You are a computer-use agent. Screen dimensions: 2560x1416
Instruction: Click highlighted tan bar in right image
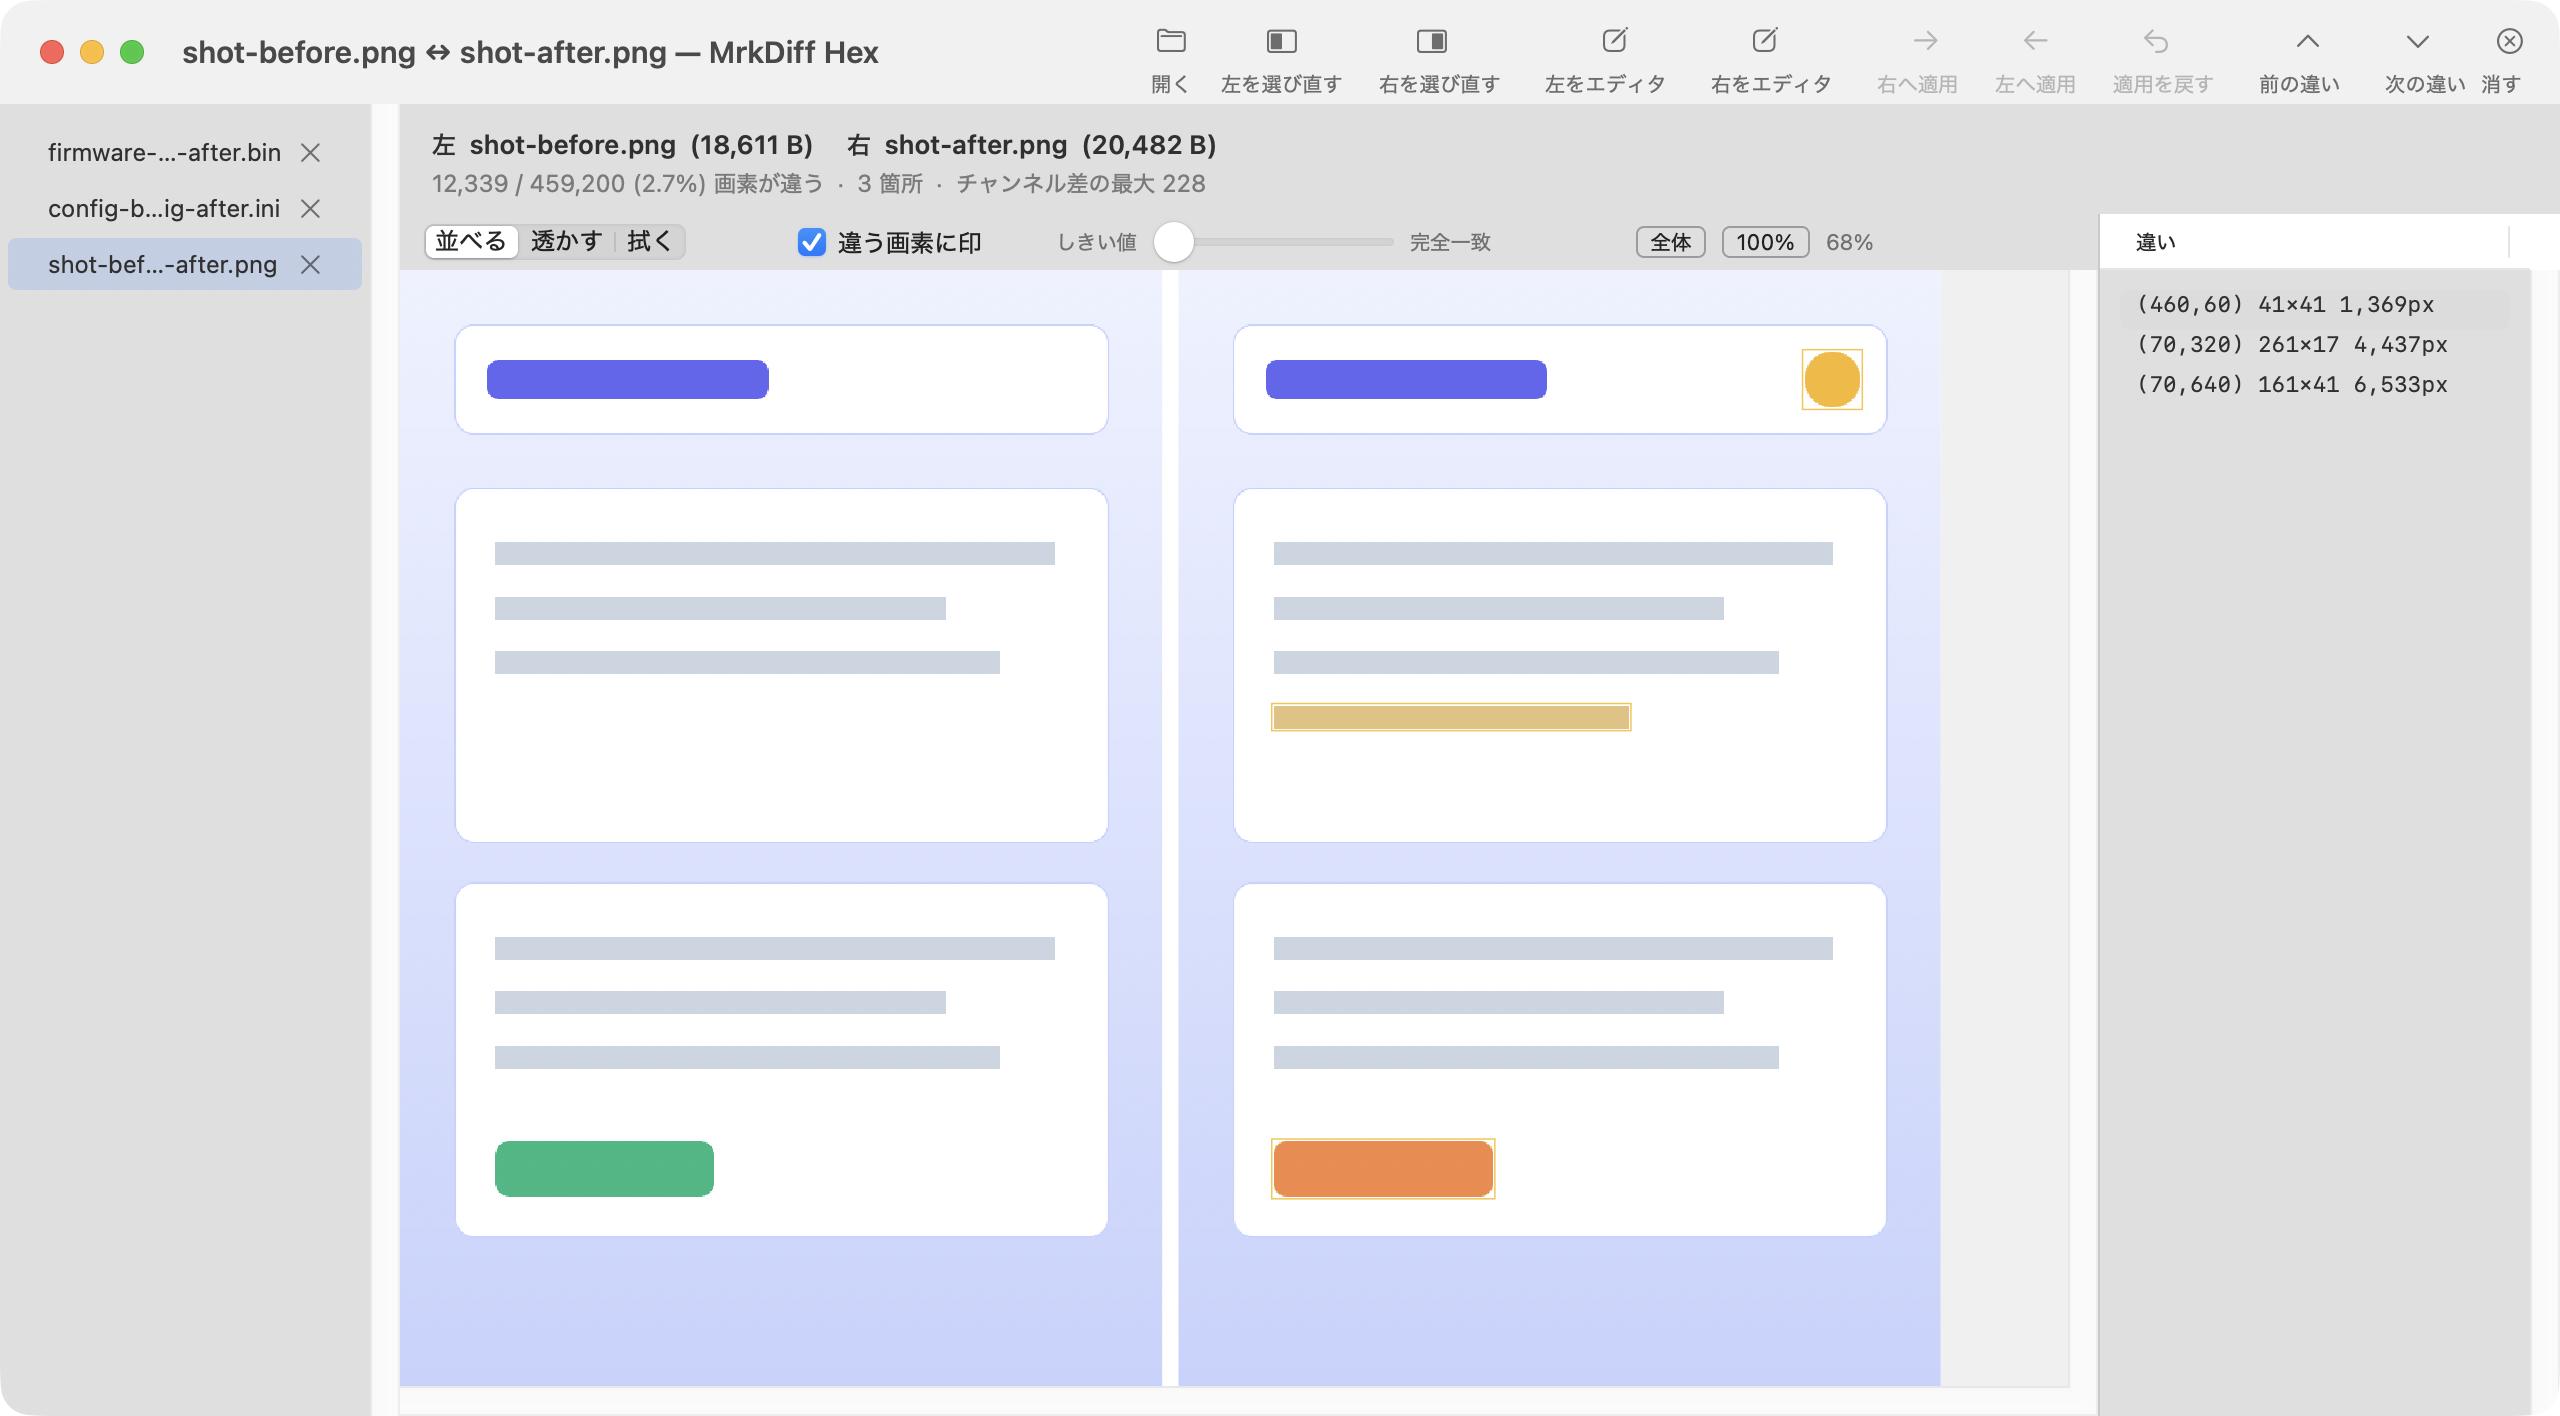pos(1450,717)
